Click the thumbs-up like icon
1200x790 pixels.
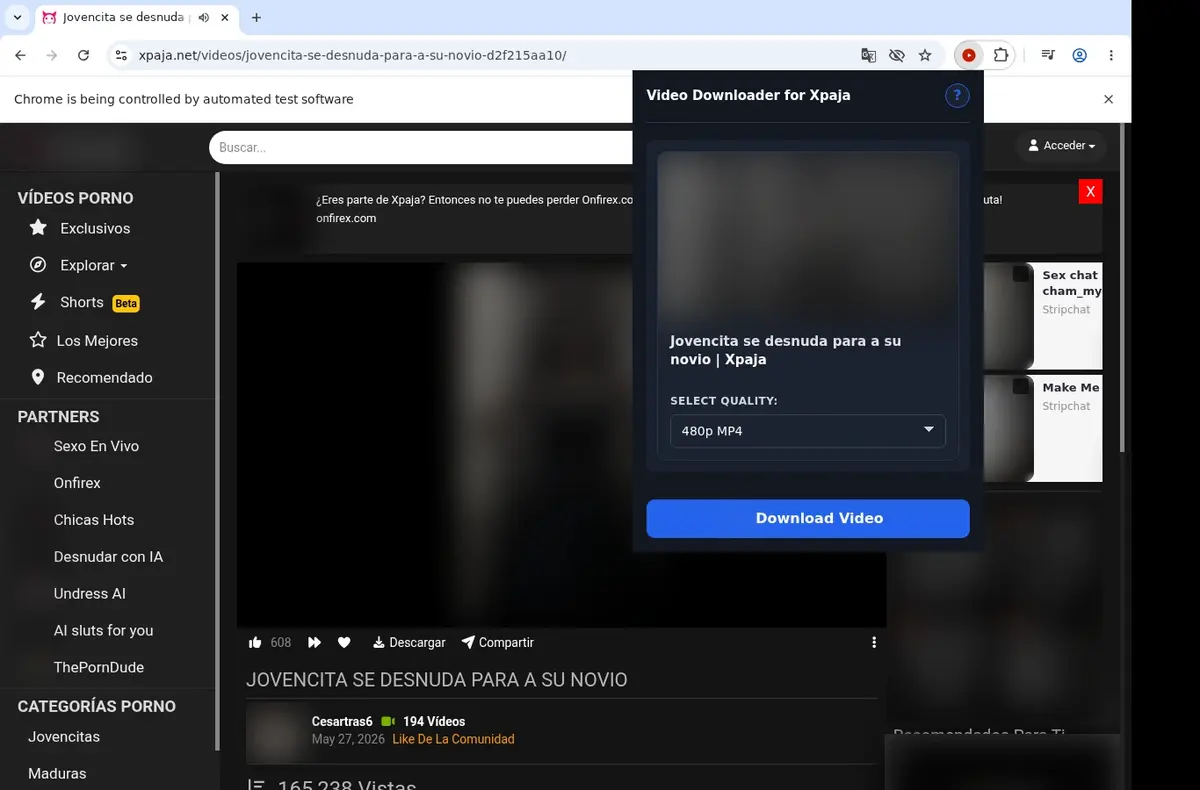coord(255,642)
